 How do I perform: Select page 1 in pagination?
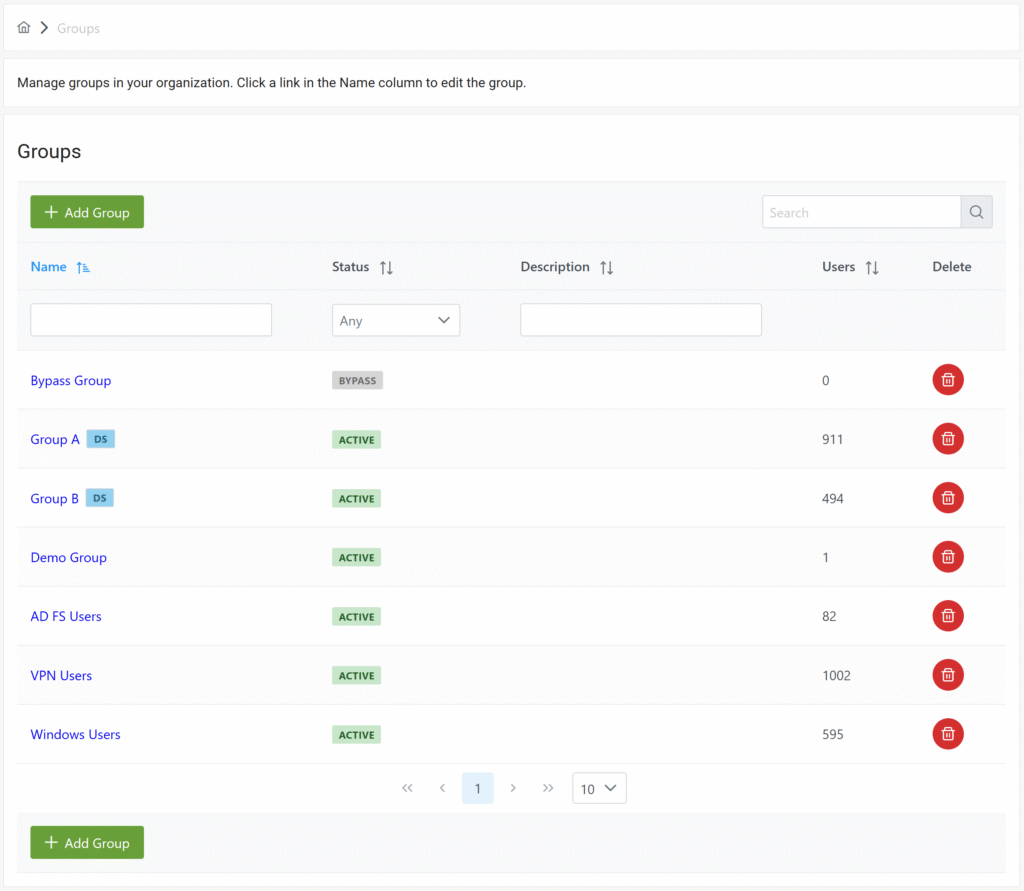click(x=477, y=788)
